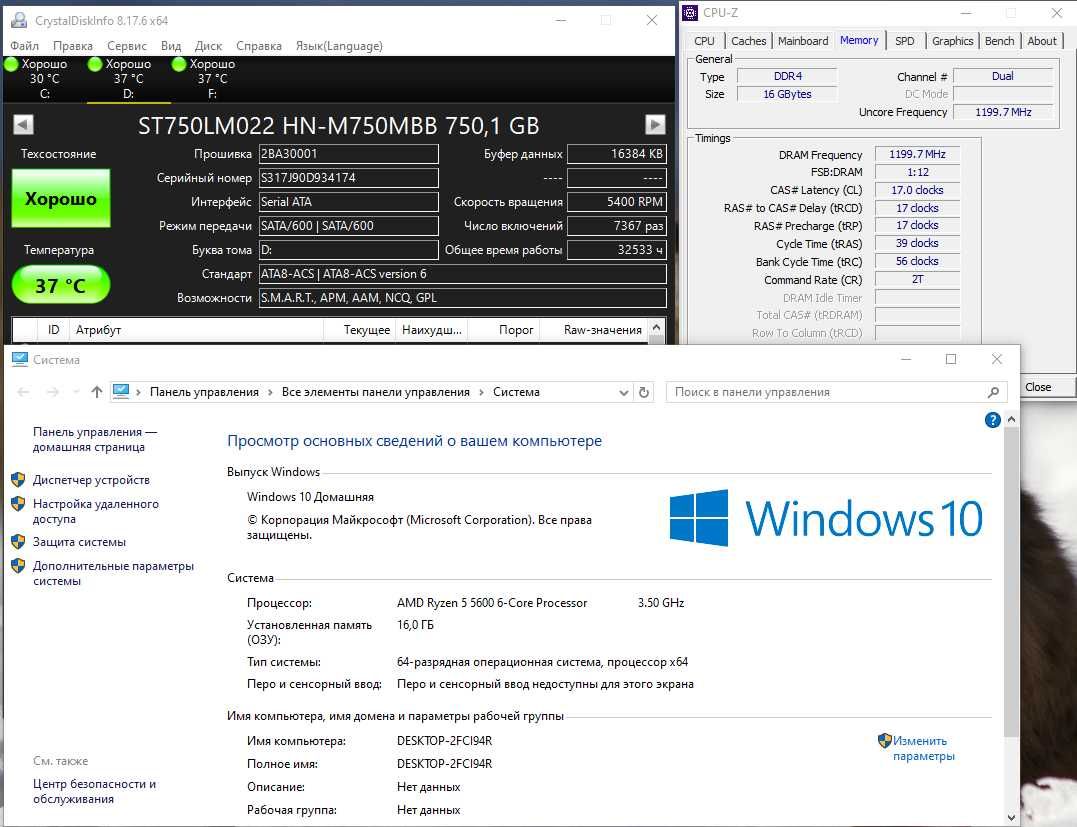The image size is (1077, 827).
Task: Expand the address bar history dropdown
Action: pos(624,393)
